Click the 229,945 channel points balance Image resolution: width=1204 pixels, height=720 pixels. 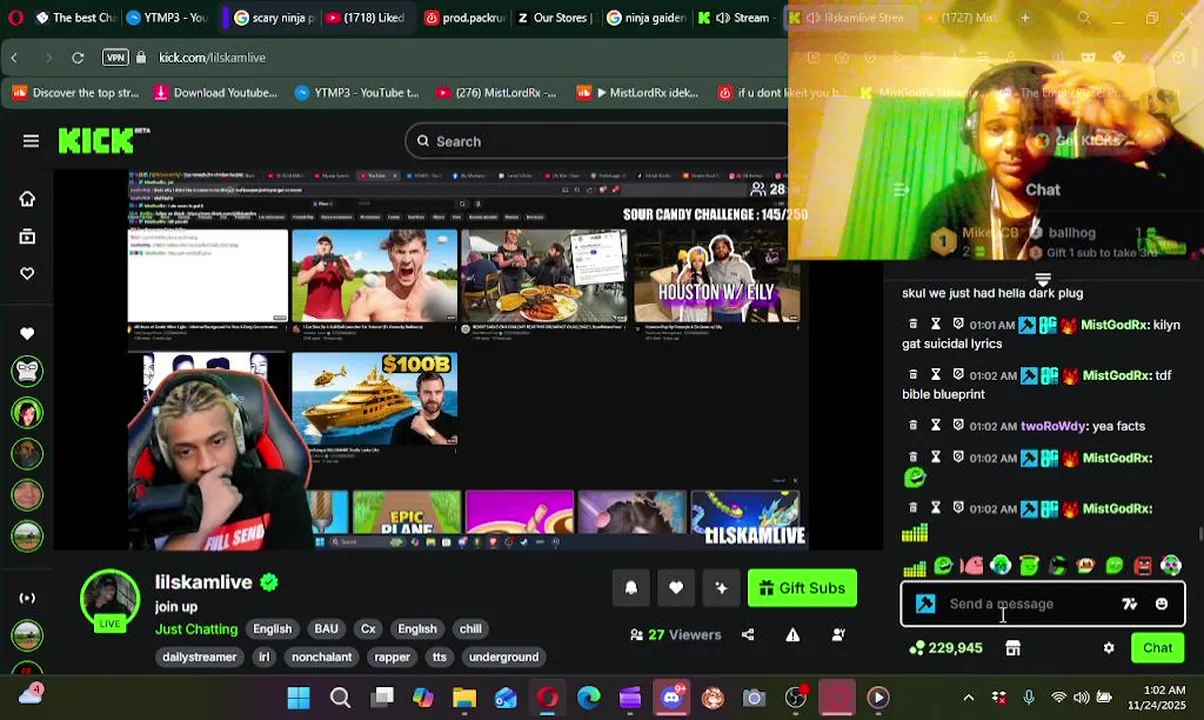point(946,648)
